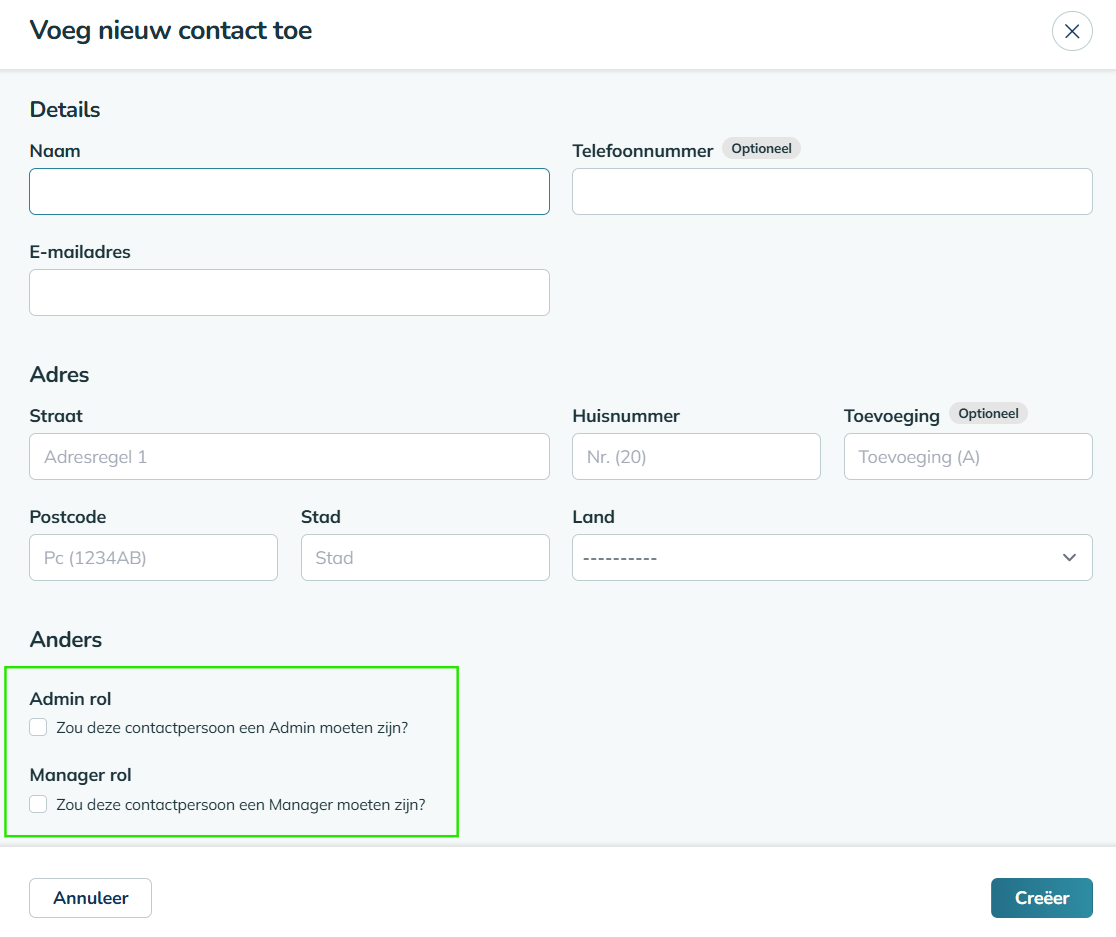Click the 'een Admin moeten zijn?' checkbox label
Screen dimensions: 1116x937
[232, 728]
